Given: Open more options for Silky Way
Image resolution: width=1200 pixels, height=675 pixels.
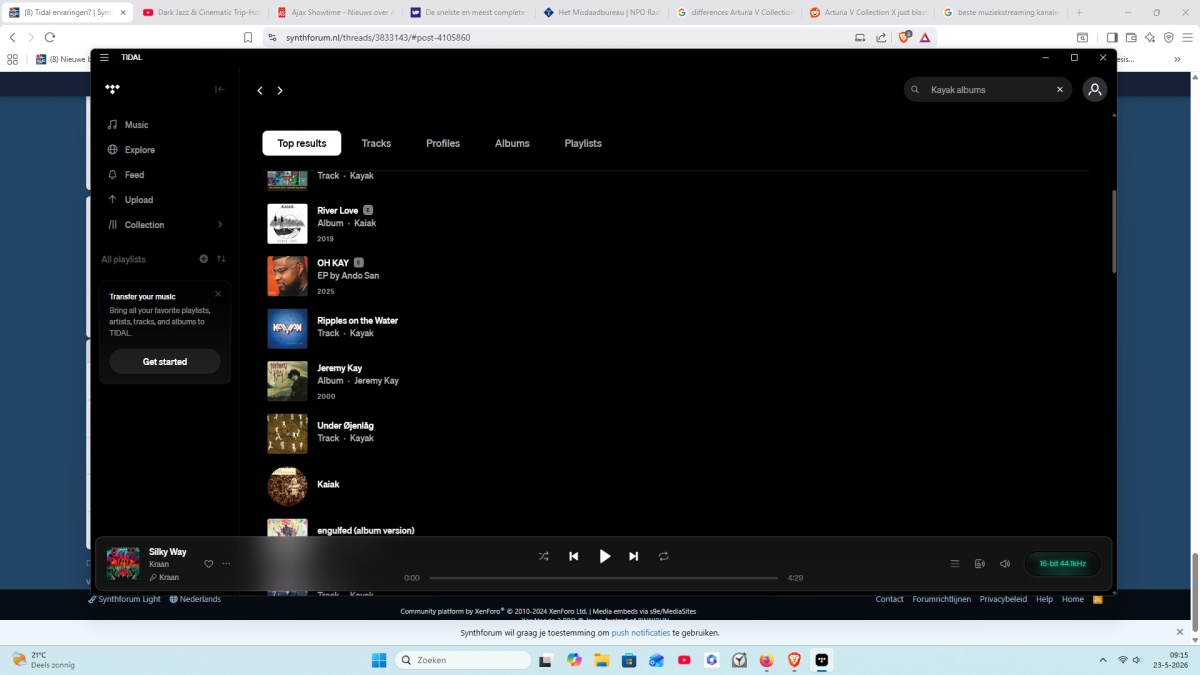Looking at the screenshot, I should (226, 564).
